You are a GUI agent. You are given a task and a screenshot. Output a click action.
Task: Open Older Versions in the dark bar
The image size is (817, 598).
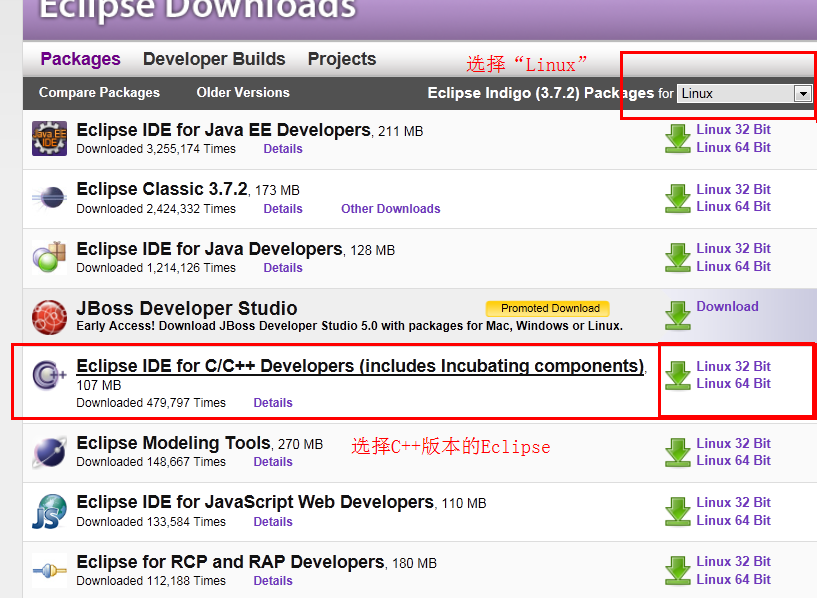coord(243,92)
